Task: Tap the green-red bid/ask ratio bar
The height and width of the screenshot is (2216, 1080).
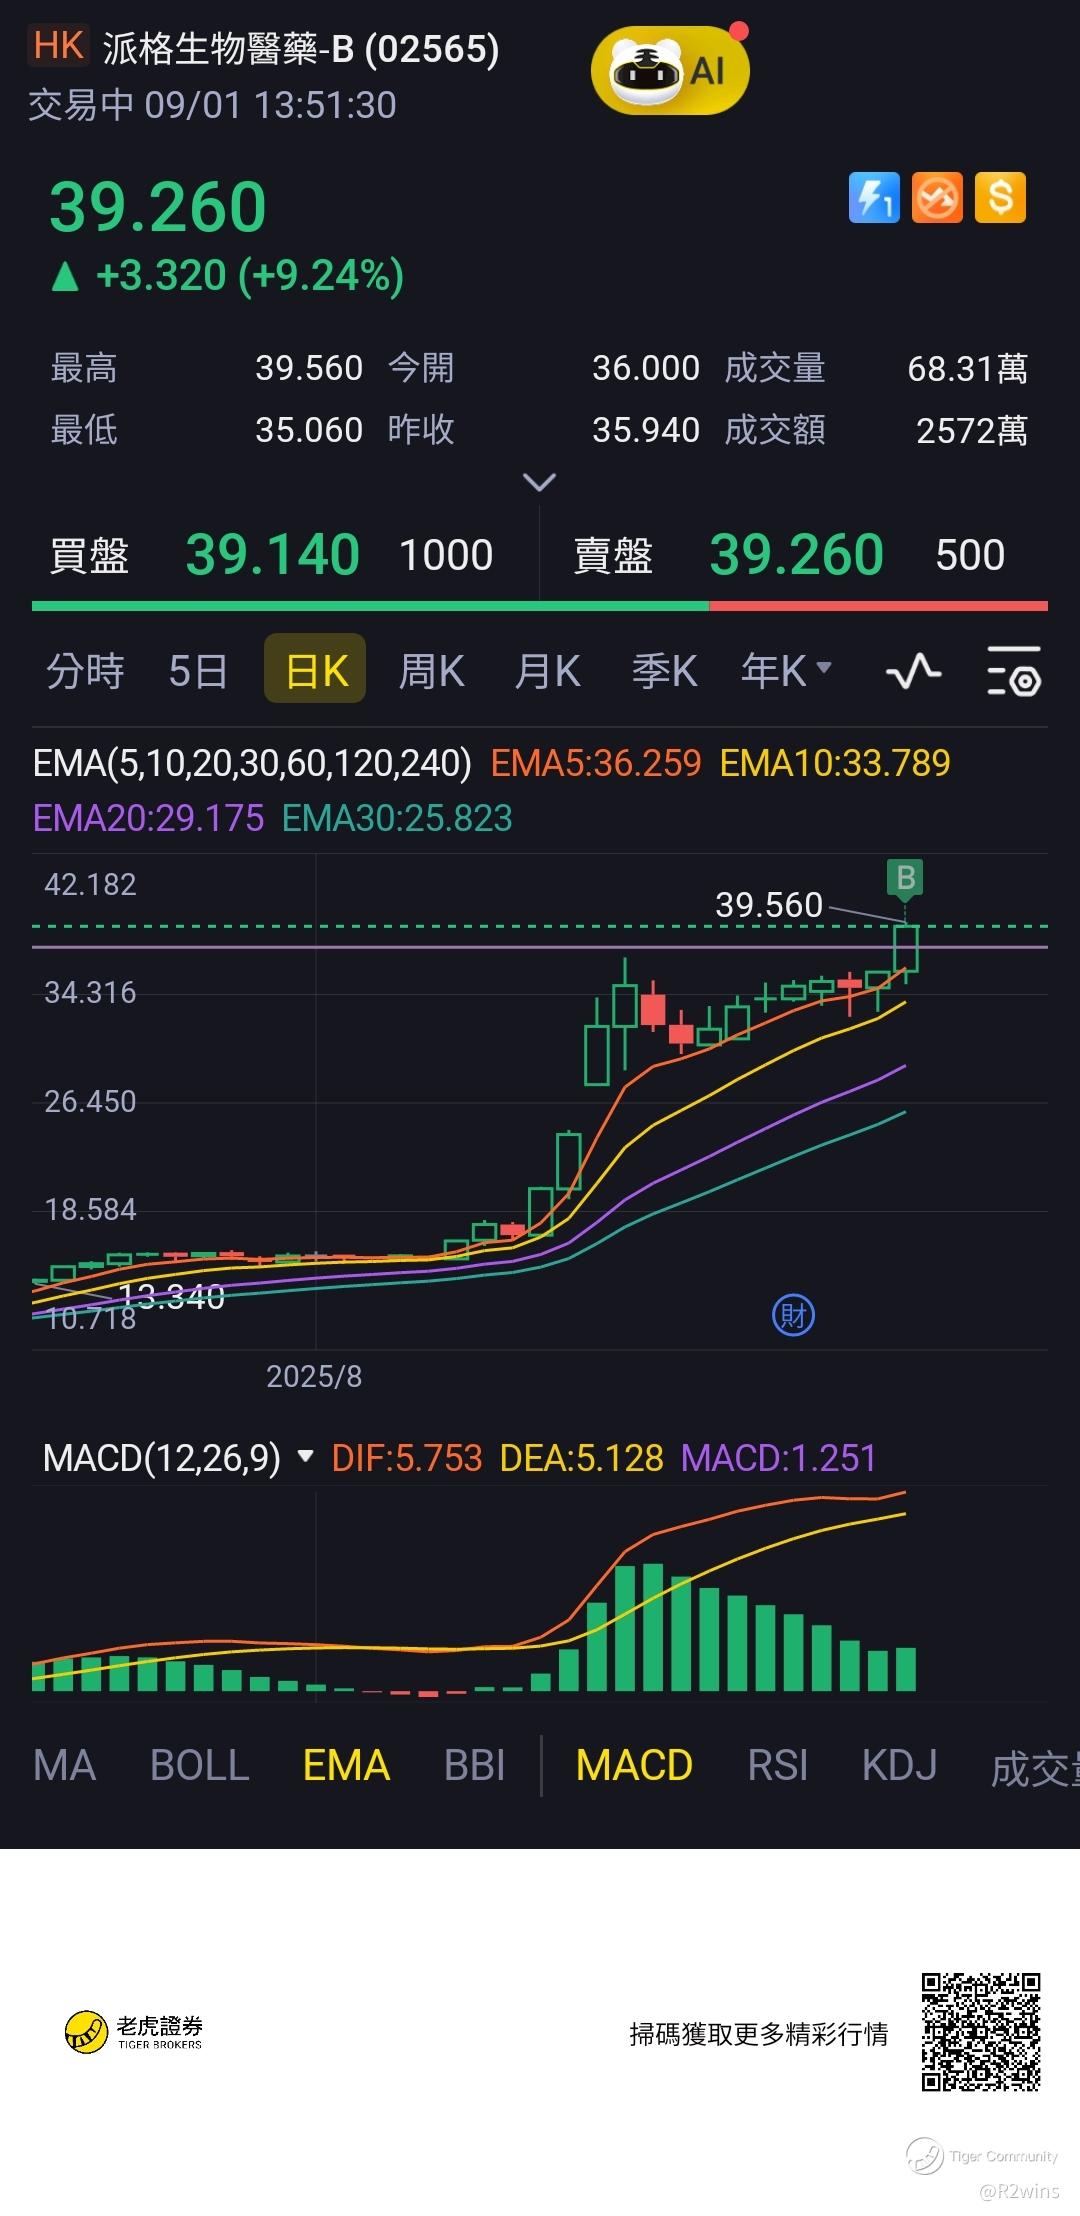Action: [540, 606]
